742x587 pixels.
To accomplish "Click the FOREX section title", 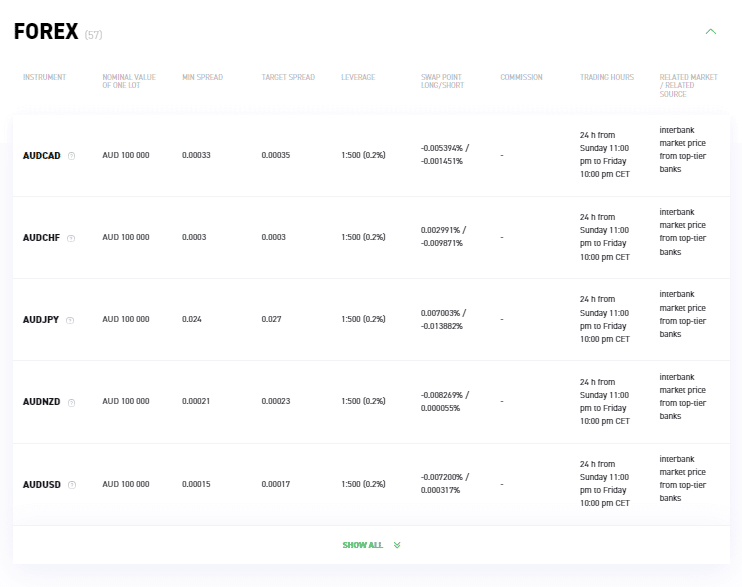I will pyautogui.click(x=46, y=32).
